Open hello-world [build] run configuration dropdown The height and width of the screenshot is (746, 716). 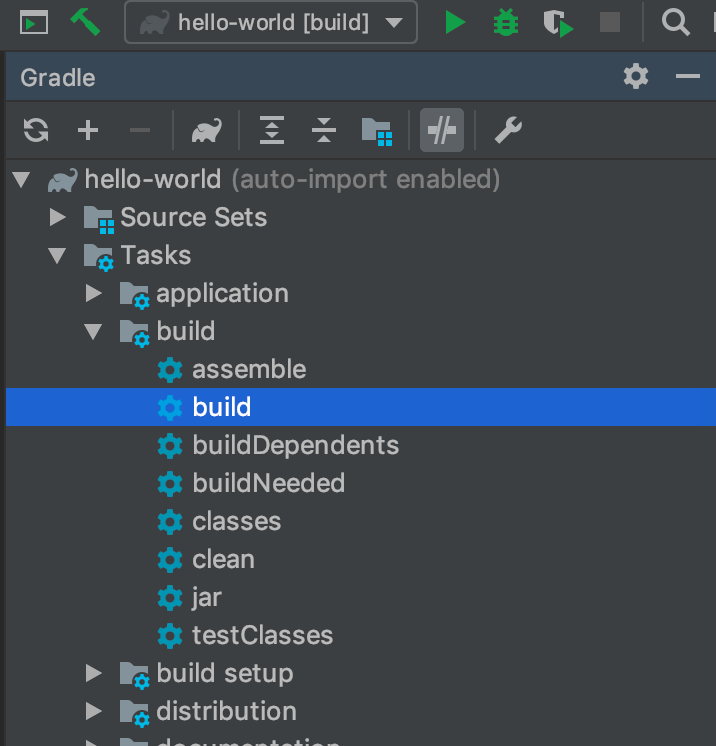tap(271, 22)
